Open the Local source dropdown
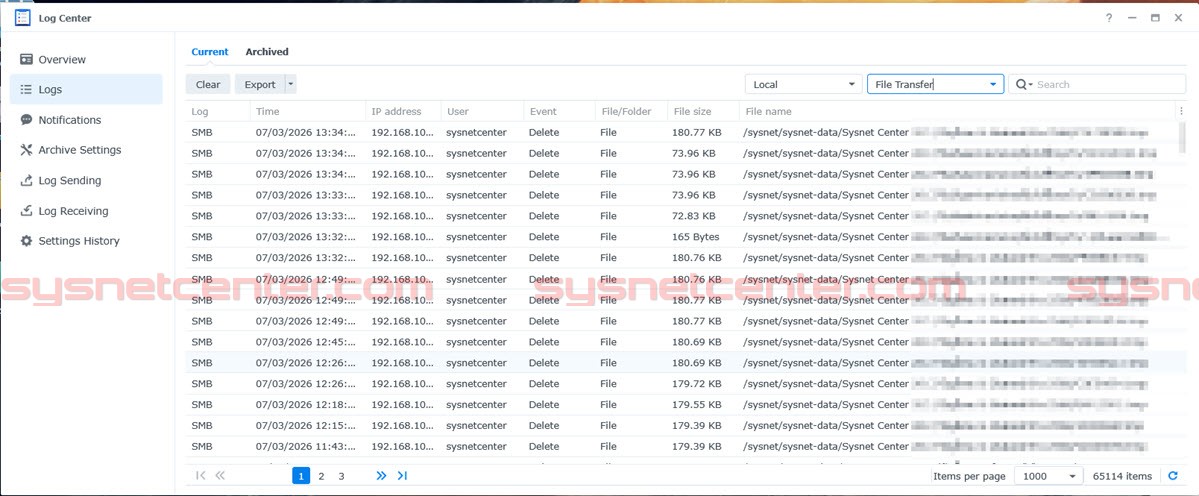 click(804, 84)
